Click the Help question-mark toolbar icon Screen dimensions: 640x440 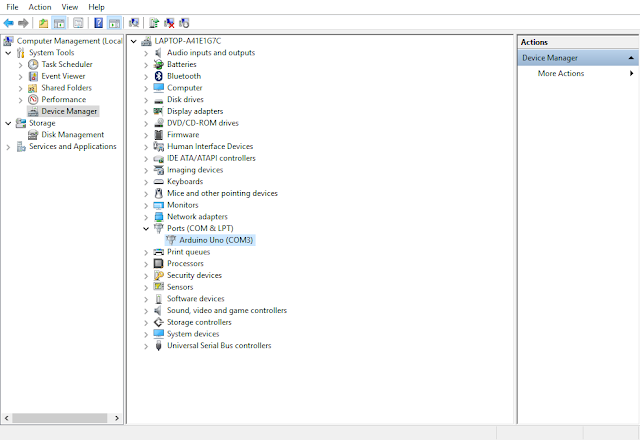(98, 23)
